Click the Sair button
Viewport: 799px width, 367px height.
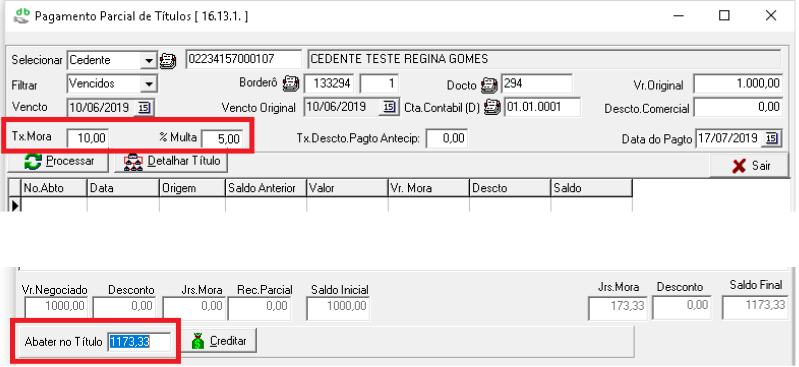point(749,166)
